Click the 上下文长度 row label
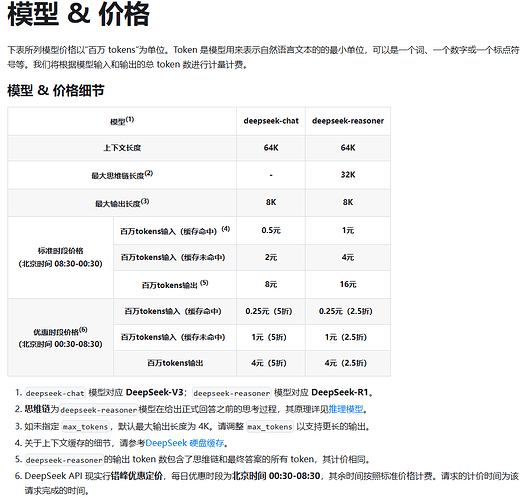 122,148
